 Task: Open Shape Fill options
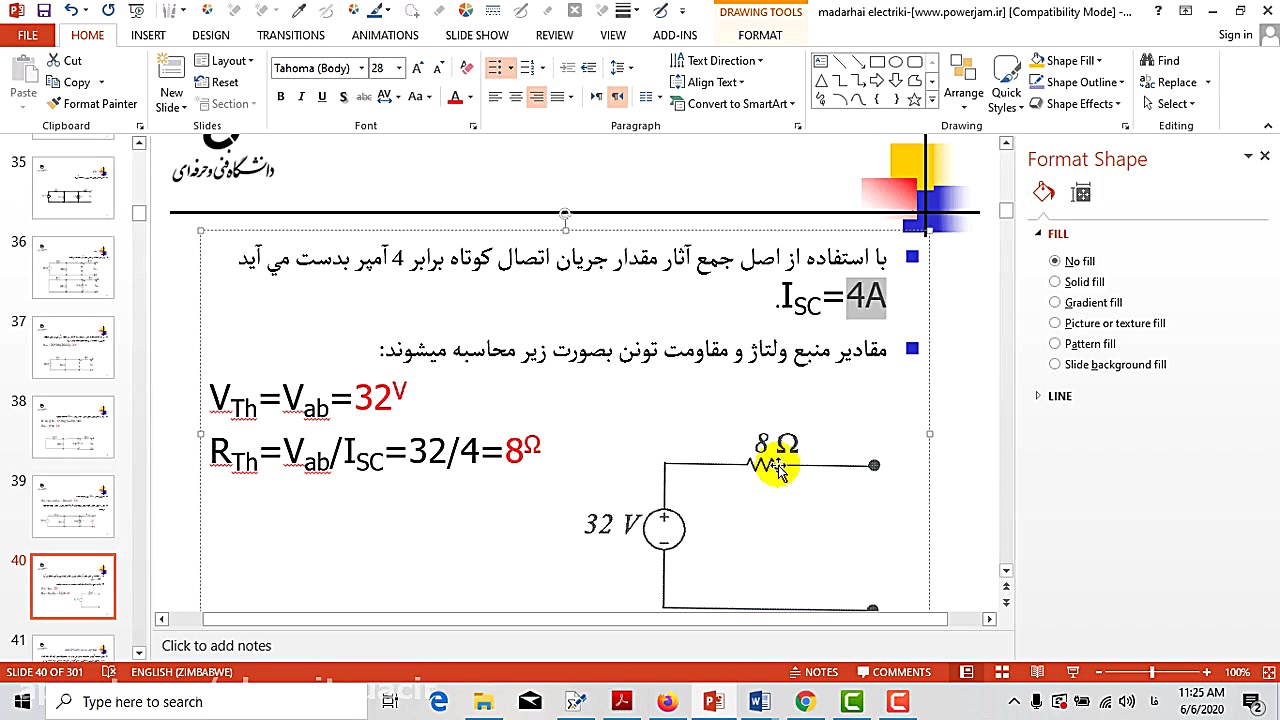pyautogui.click(x=1072, y=60)
